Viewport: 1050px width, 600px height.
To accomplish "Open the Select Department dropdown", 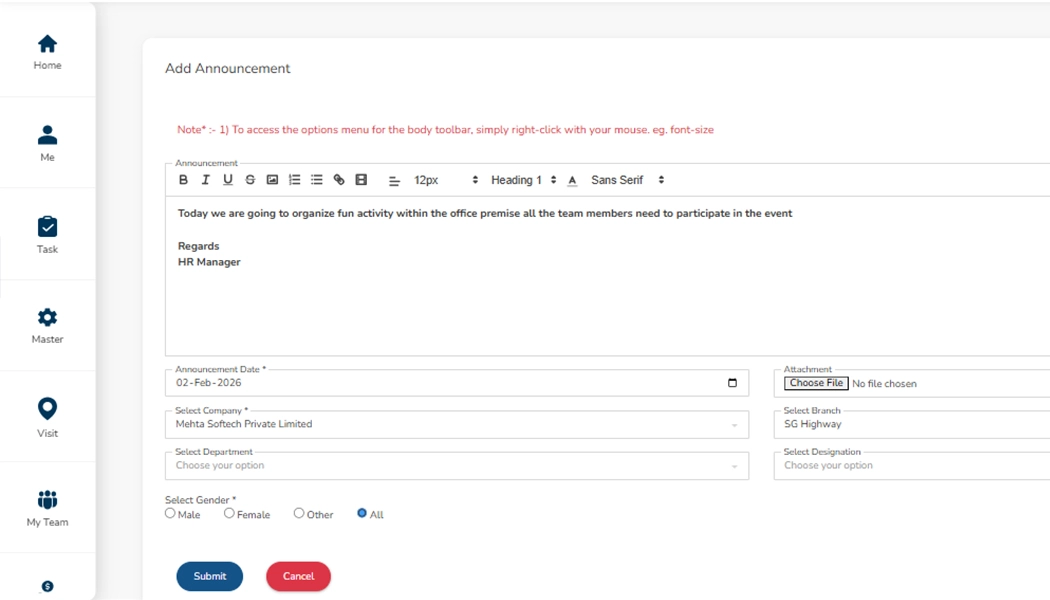I will 456,465.
